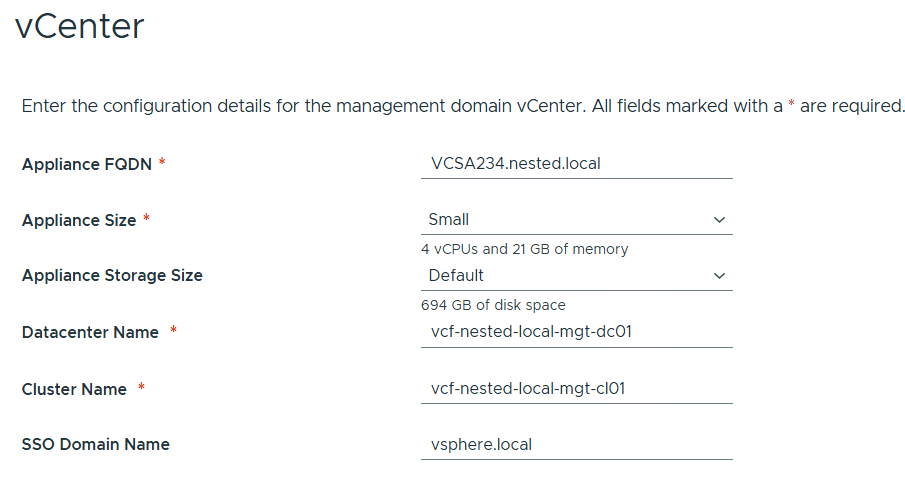Click the red asterisk beside Appliance FQDN

click(162, 163)
